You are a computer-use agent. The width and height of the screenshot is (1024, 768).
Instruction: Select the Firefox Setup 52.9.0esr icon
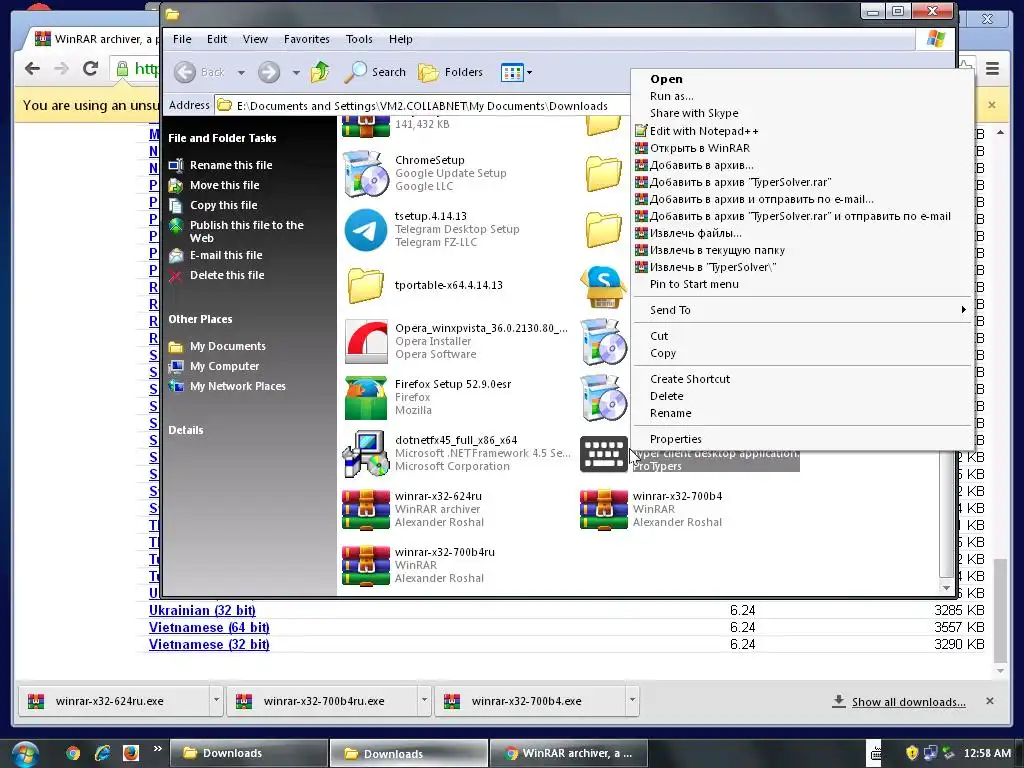pos(366,398)
